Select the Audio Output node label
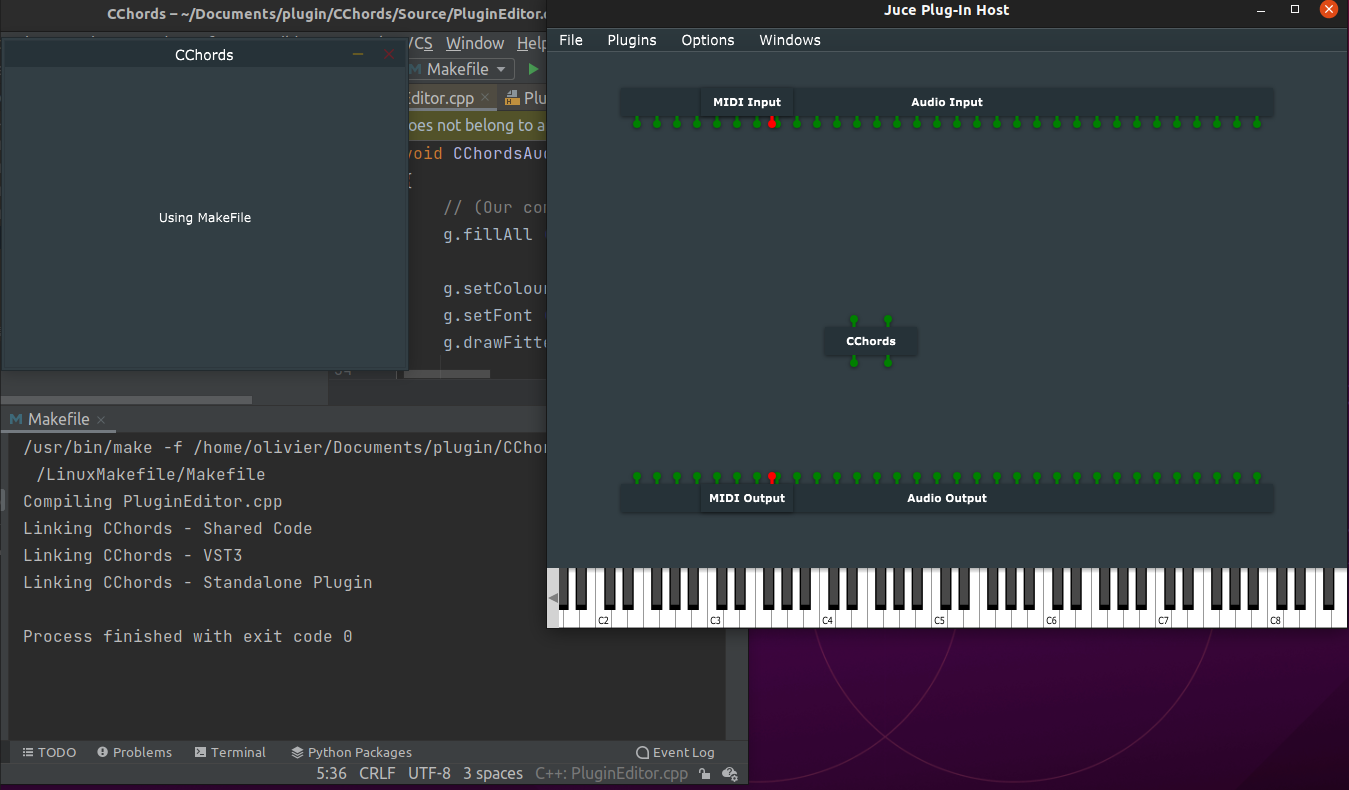Image resolution: width=1349 pixels, height=790 pixels. [x=947, y=498]
